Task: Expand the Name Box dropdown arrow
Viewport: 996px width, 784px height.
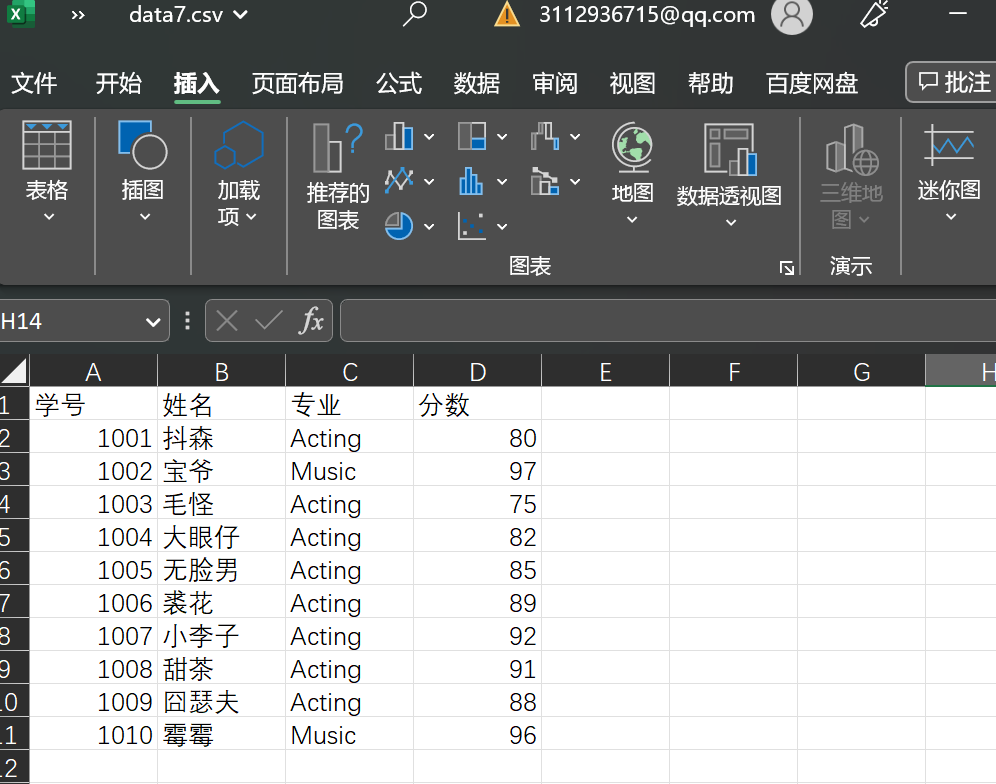Action: point(153,321)
